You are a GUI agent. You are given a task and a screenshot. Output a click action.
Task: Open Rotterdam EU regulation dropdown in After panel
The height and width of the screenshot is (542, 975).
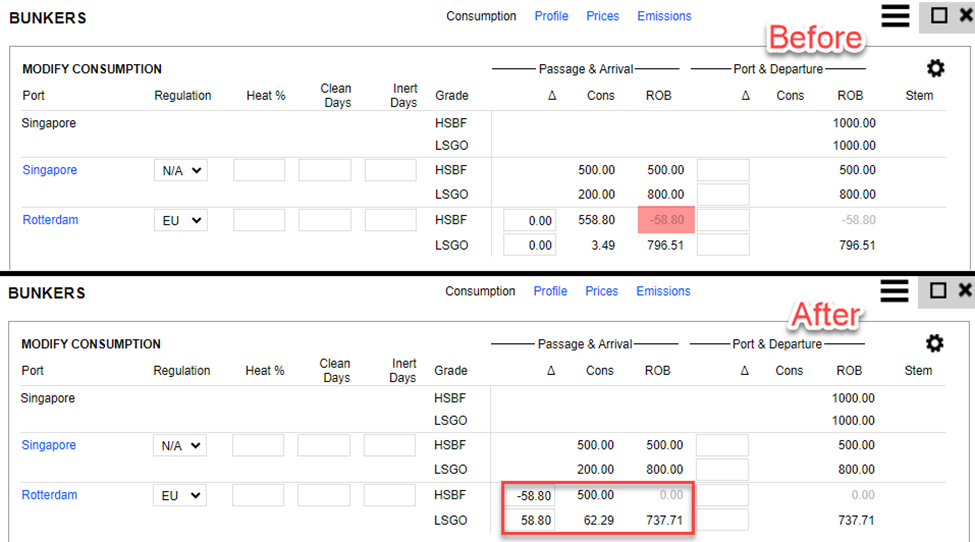[x=180, y=495]
